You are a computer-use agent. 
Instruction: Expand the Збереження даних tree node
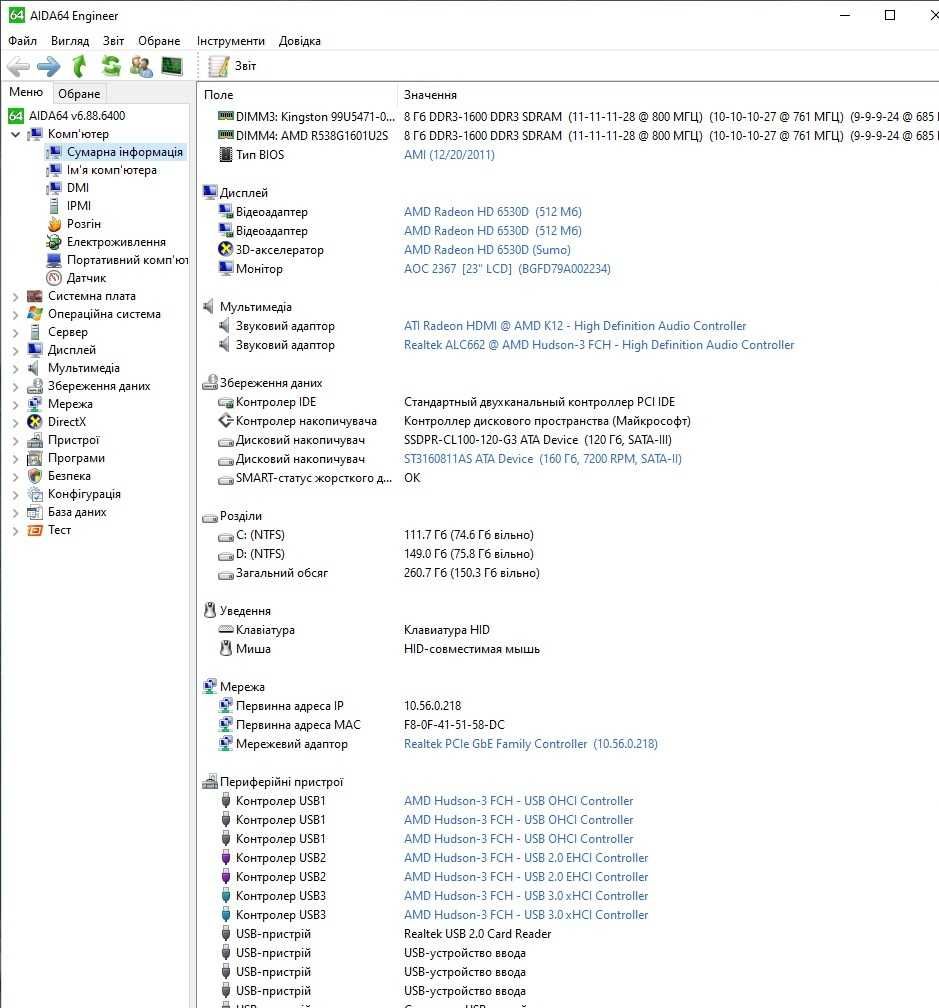pyautogui.click(x=15, y=386)
